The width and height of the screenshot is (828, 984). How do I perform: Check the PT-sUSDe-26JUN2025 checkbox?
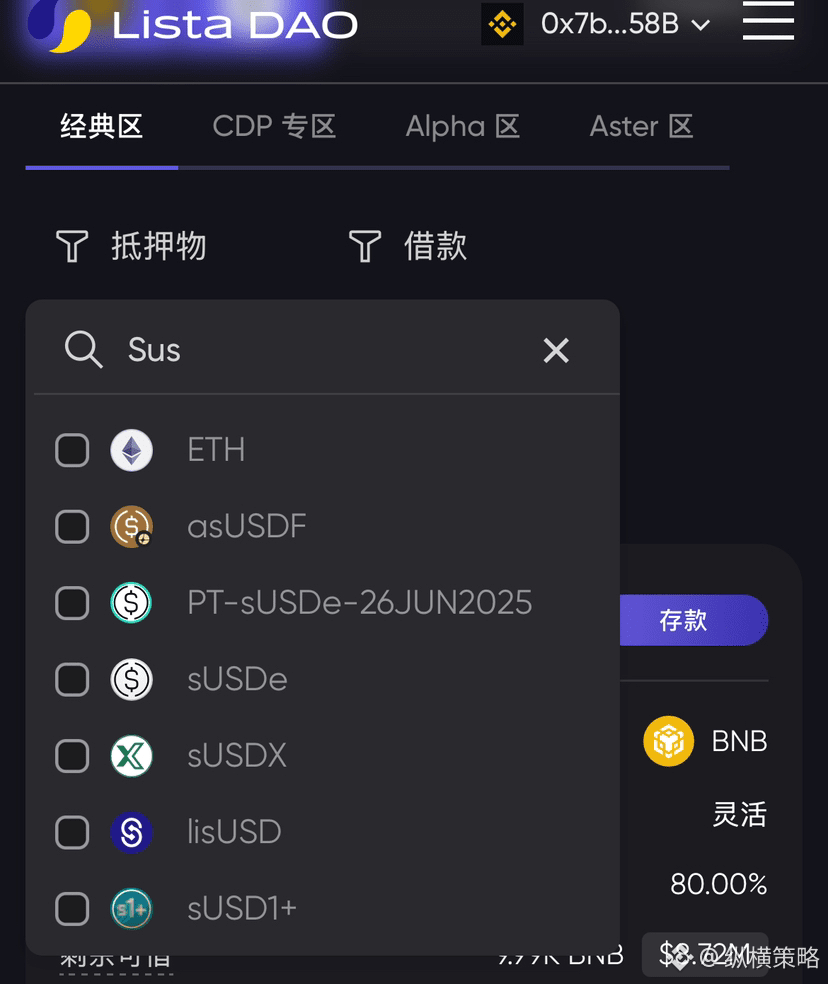pos(72,603)
